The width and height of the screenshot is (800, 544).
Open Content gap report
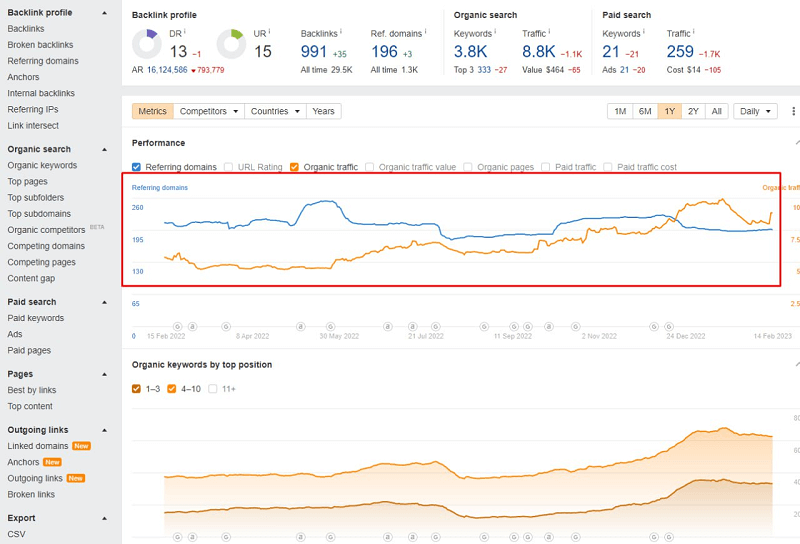(31, 279)
